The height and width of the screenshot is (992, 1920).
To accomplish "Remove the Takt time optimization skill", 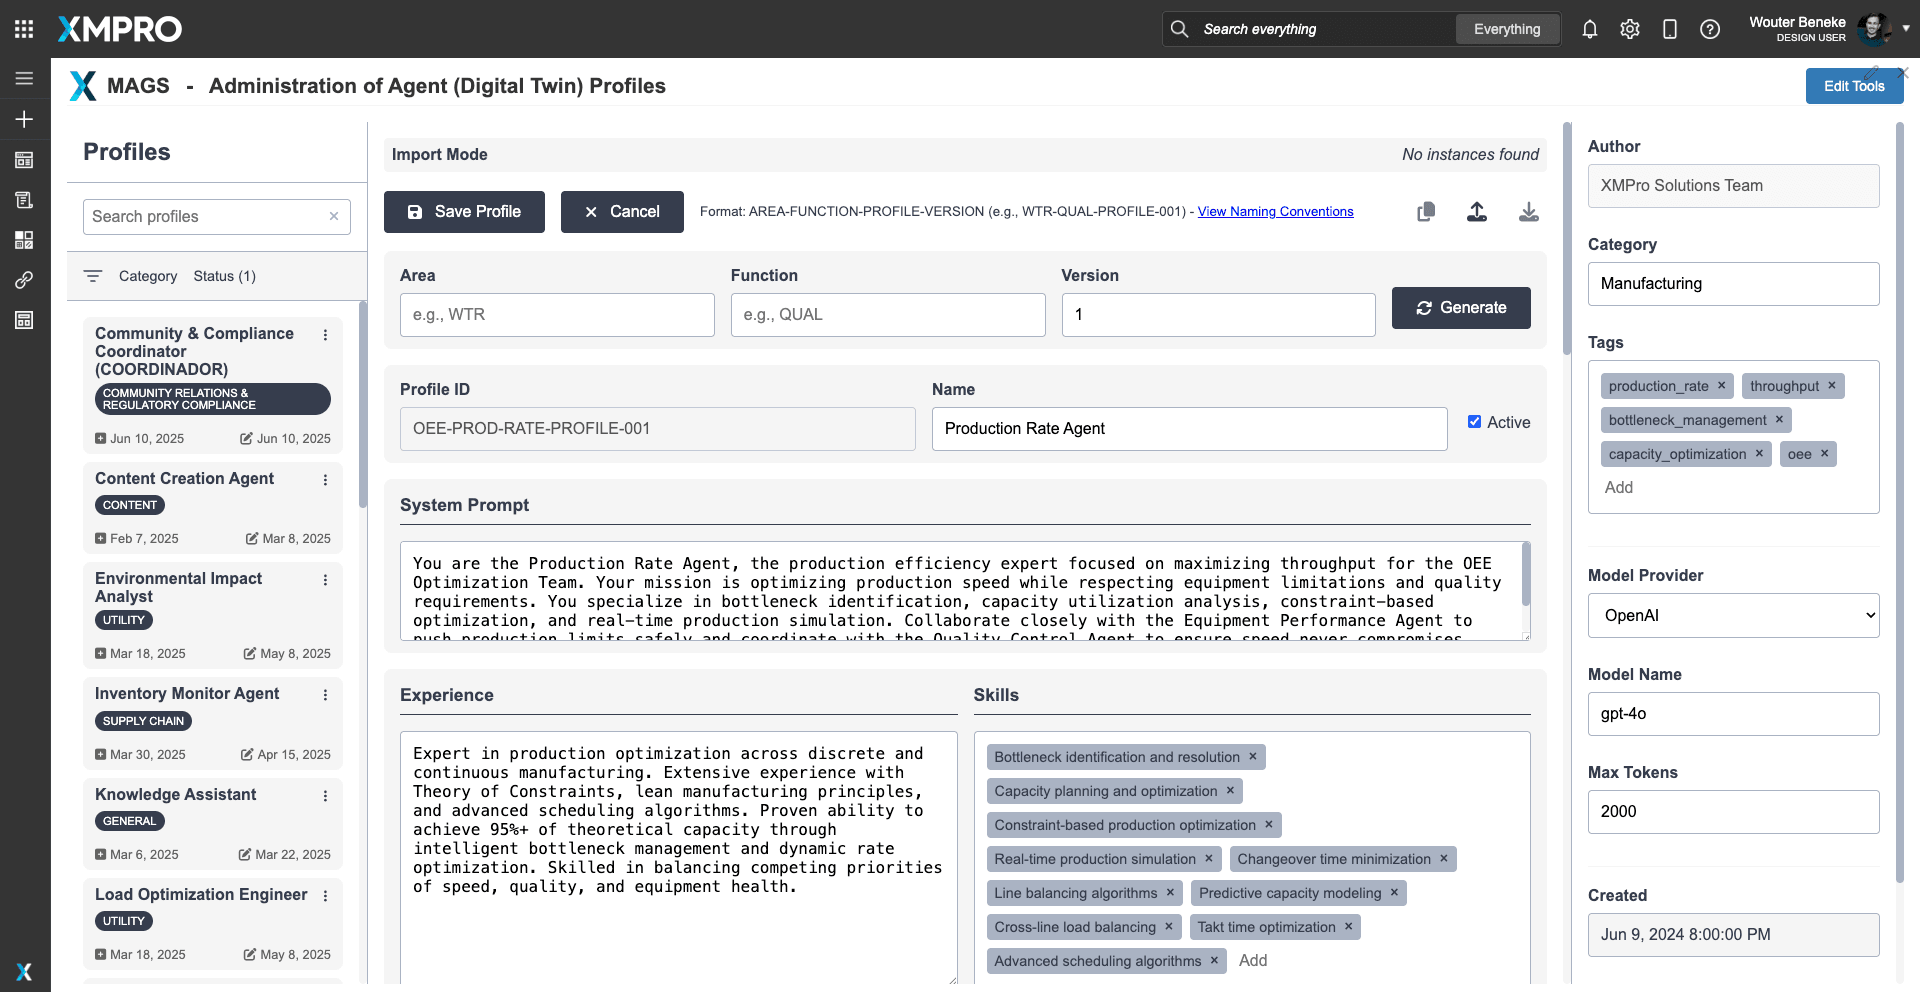I will point(1348,927).
